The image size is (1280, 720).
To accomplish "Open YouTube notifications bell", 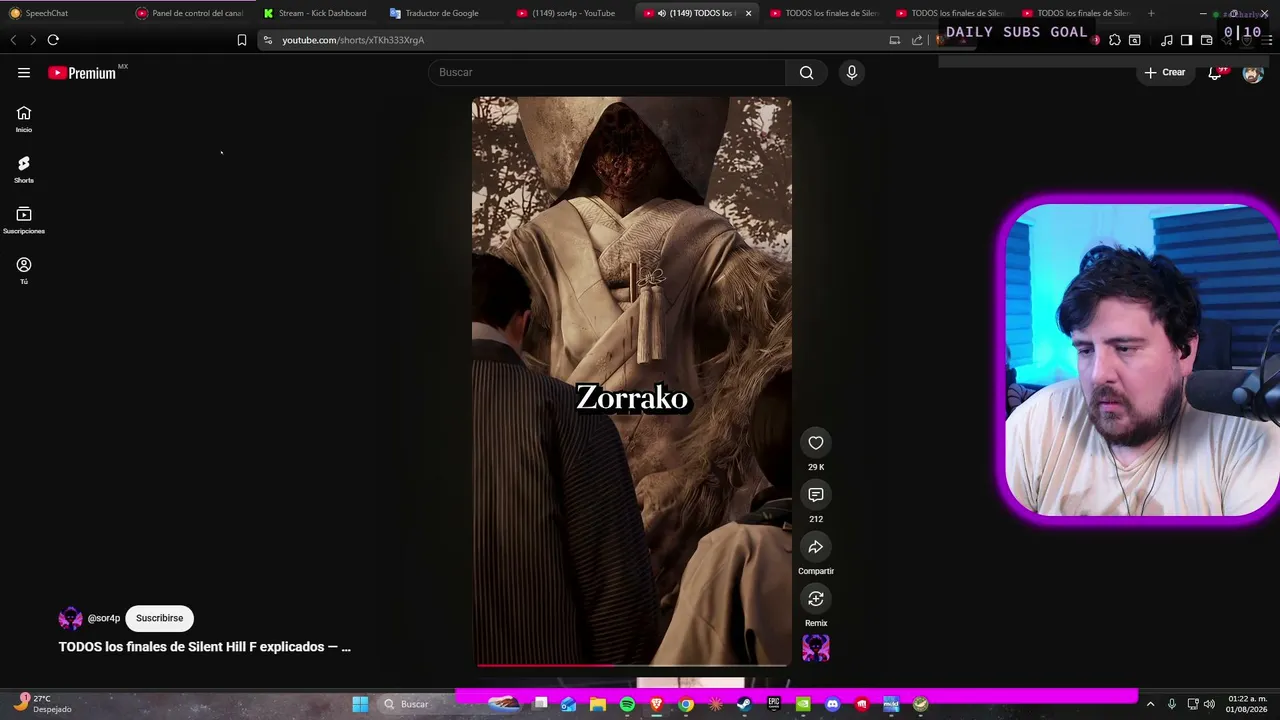I will coord(1215,72).
